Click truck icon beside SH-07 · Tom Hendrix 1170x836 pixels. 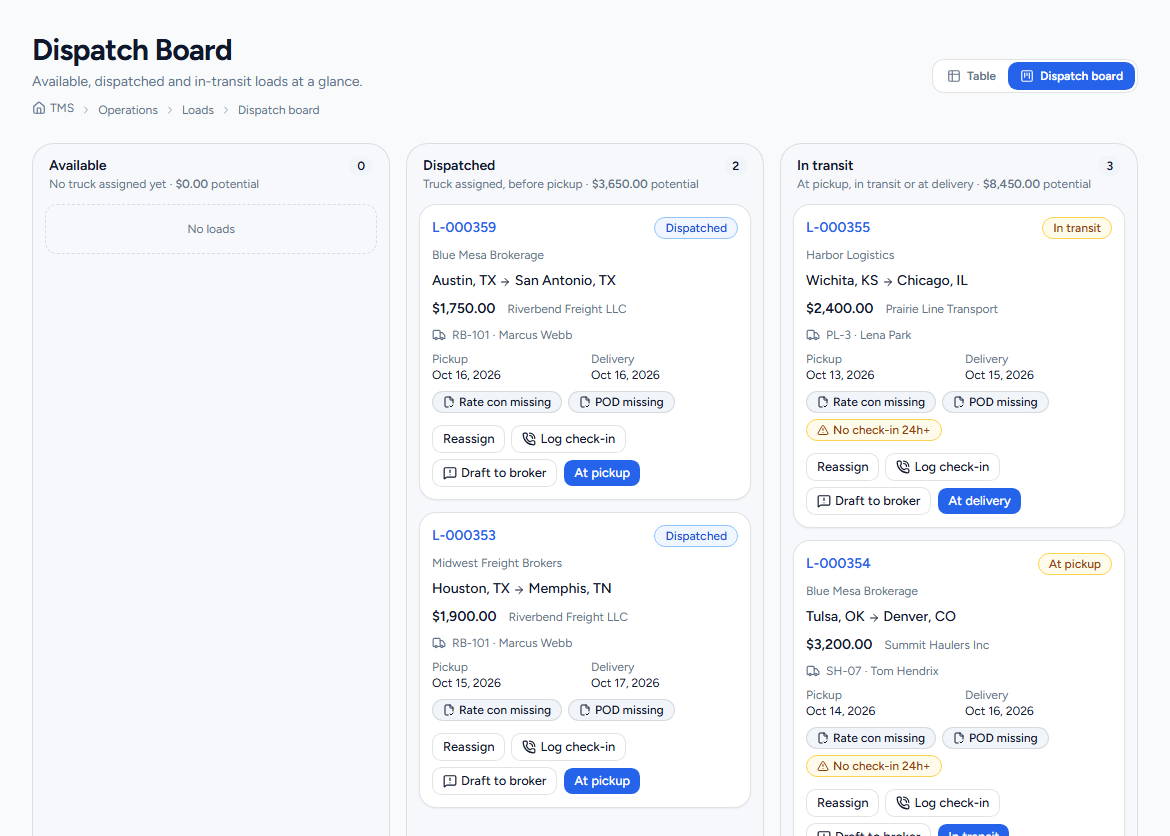[x=813, y=671]
